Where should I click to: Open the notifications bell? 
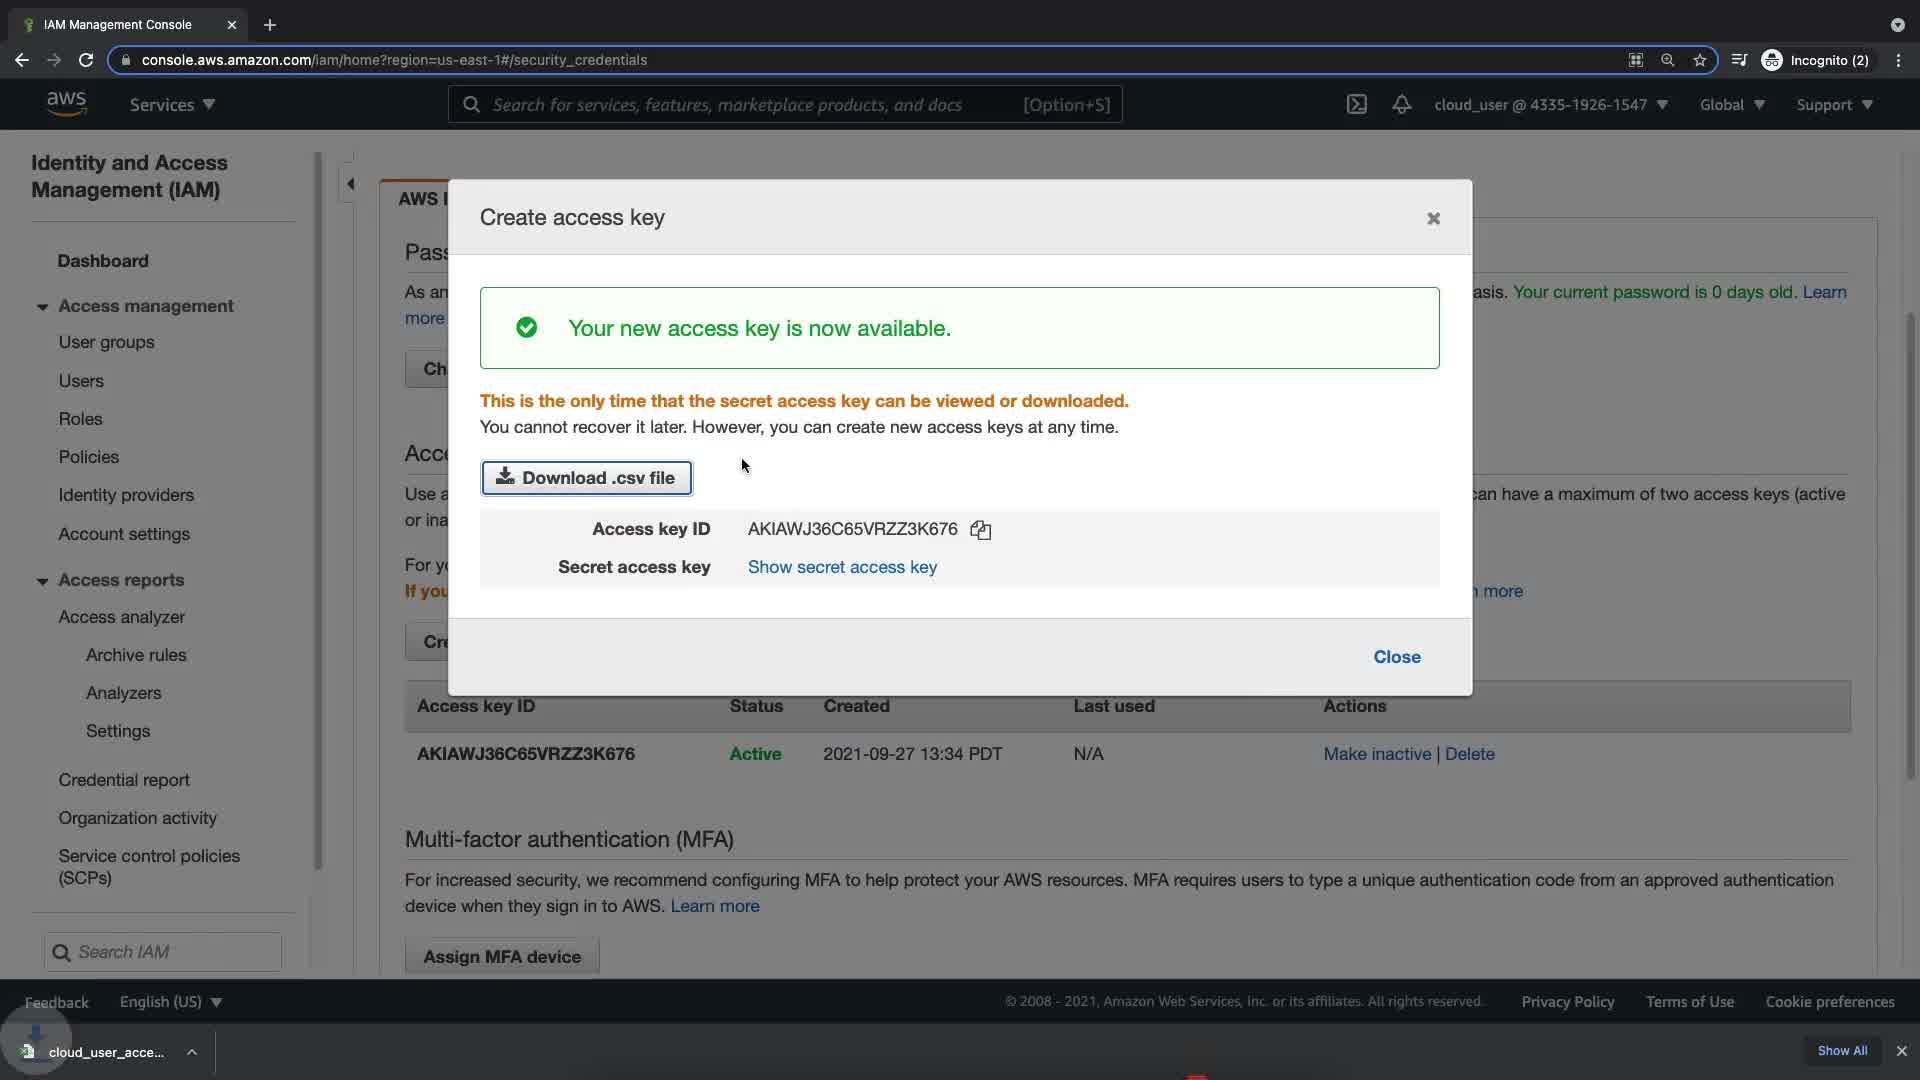coord(1401,105)
